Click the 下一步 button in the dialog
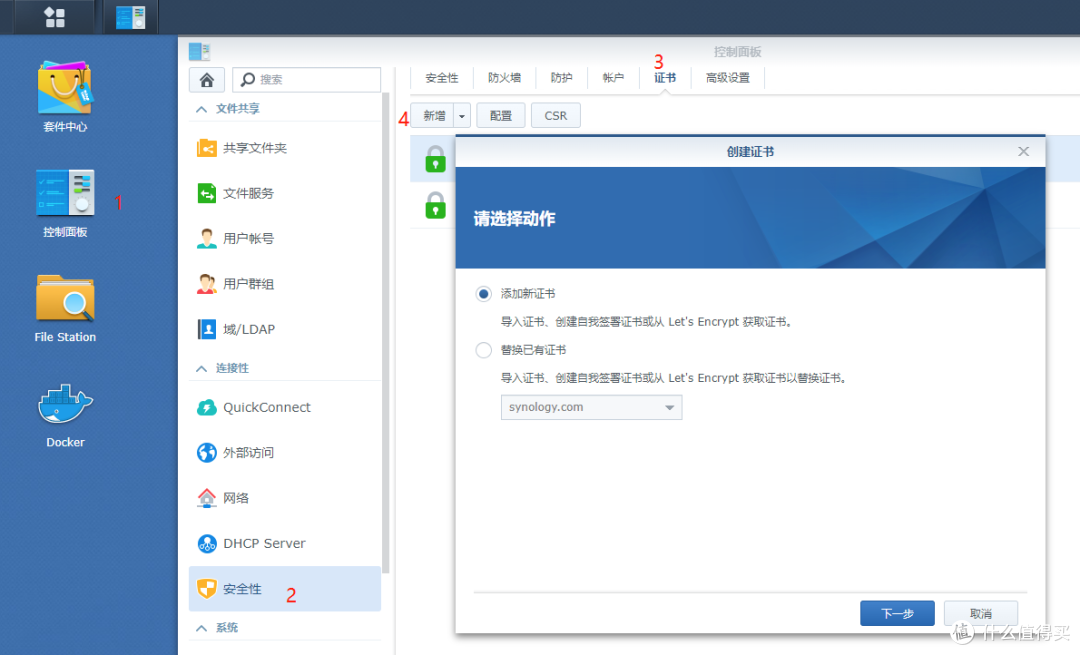 (896, 613)
